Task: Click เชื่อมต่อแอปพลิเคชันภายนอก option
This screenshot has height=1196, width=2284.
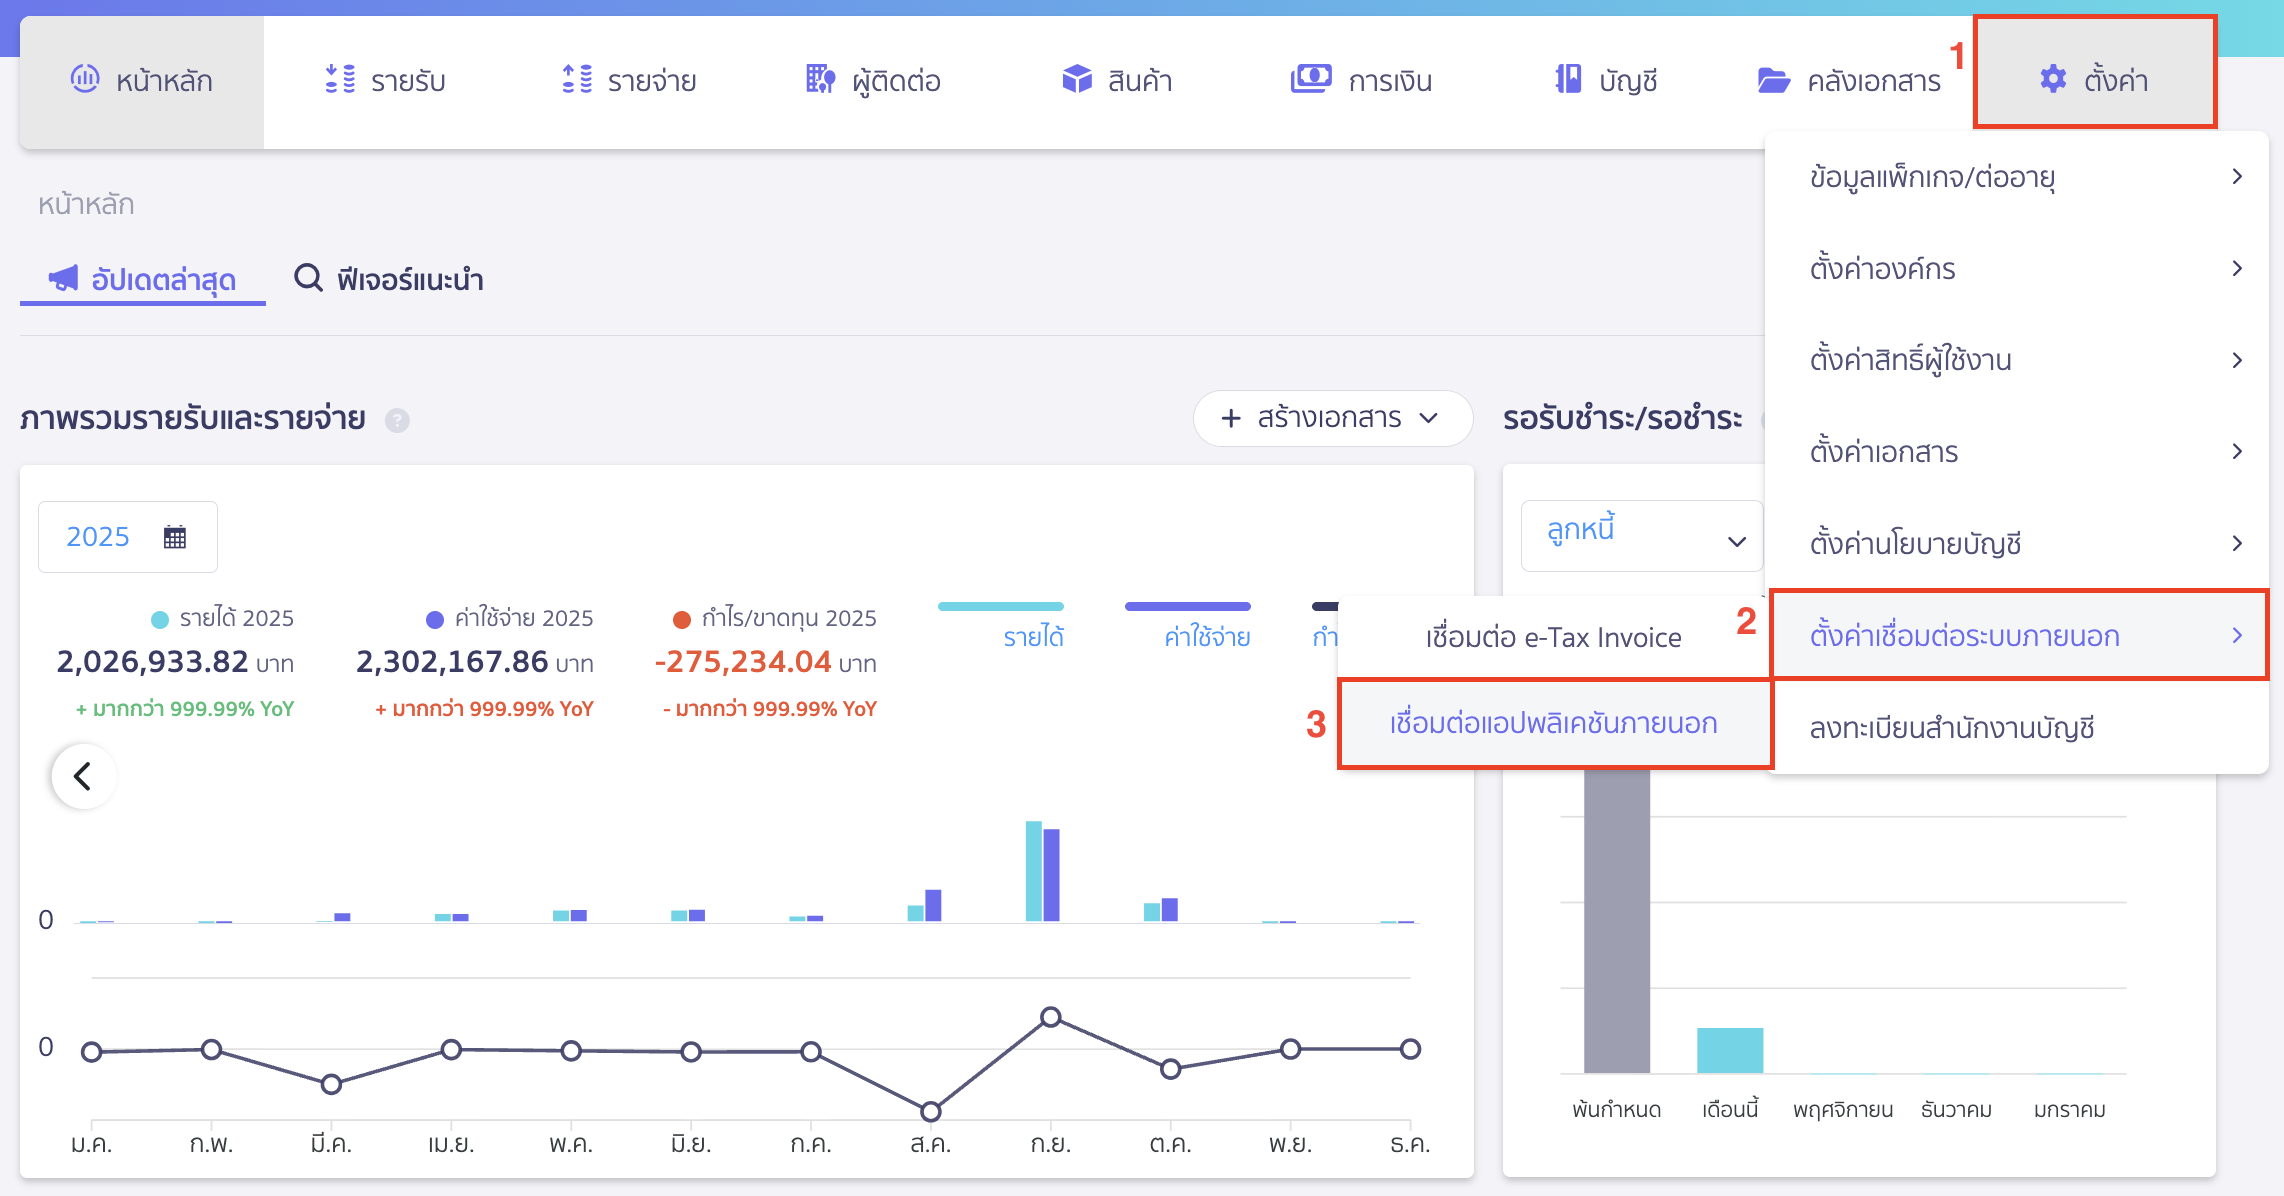Action: (x=1553, y=723)
